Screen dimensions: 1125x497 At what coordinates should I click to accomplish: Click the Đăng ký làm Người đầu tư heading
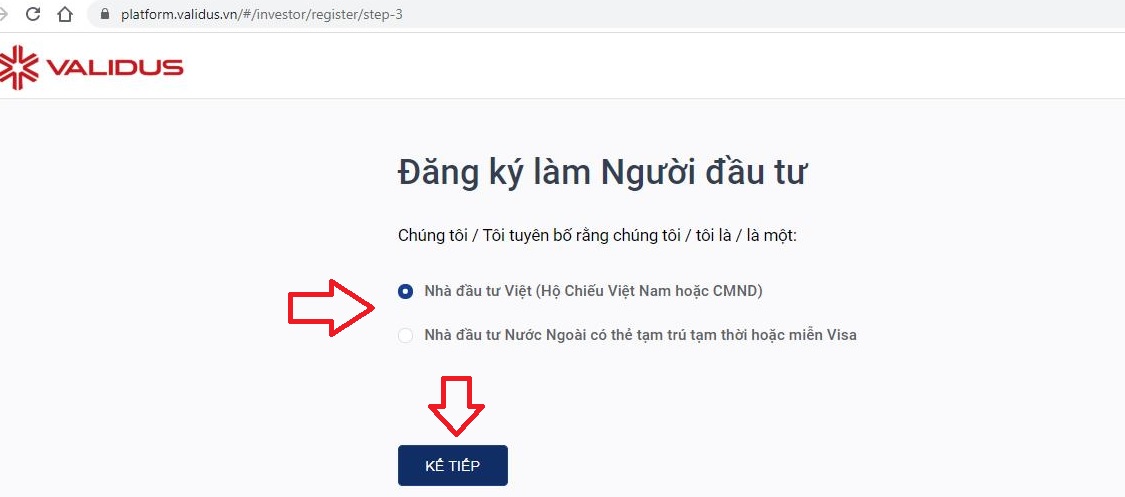click(x=603, y=174)
